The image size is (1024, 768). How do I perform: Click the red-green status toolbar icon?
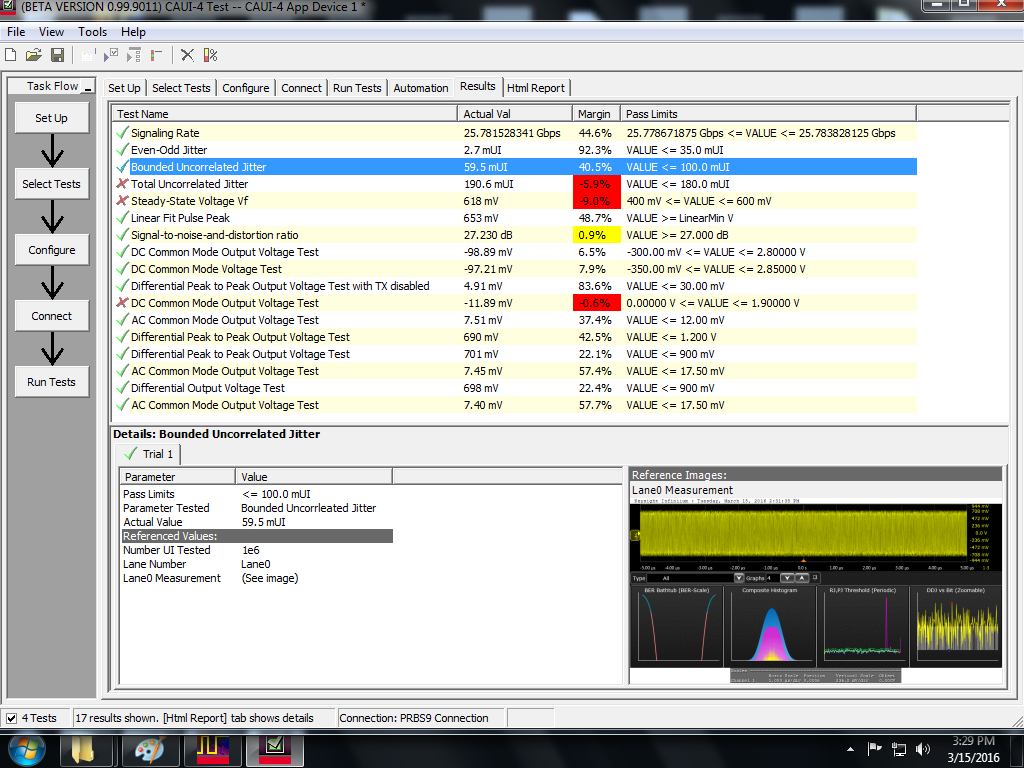pos(155,55)
